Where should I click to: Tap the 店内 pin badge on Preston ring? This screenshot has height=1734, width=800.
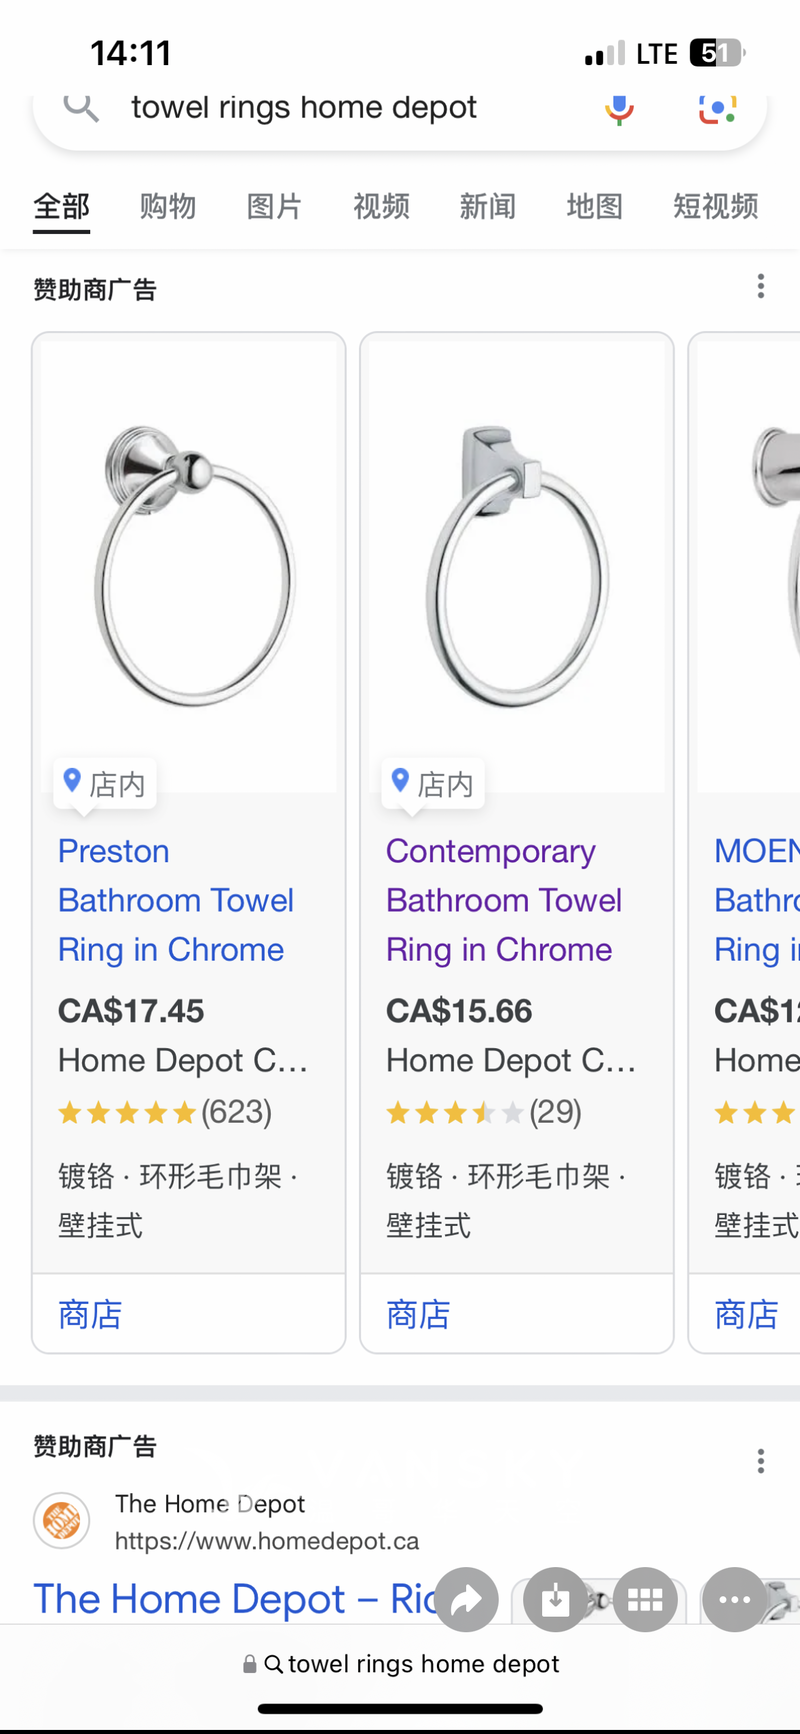105,784
